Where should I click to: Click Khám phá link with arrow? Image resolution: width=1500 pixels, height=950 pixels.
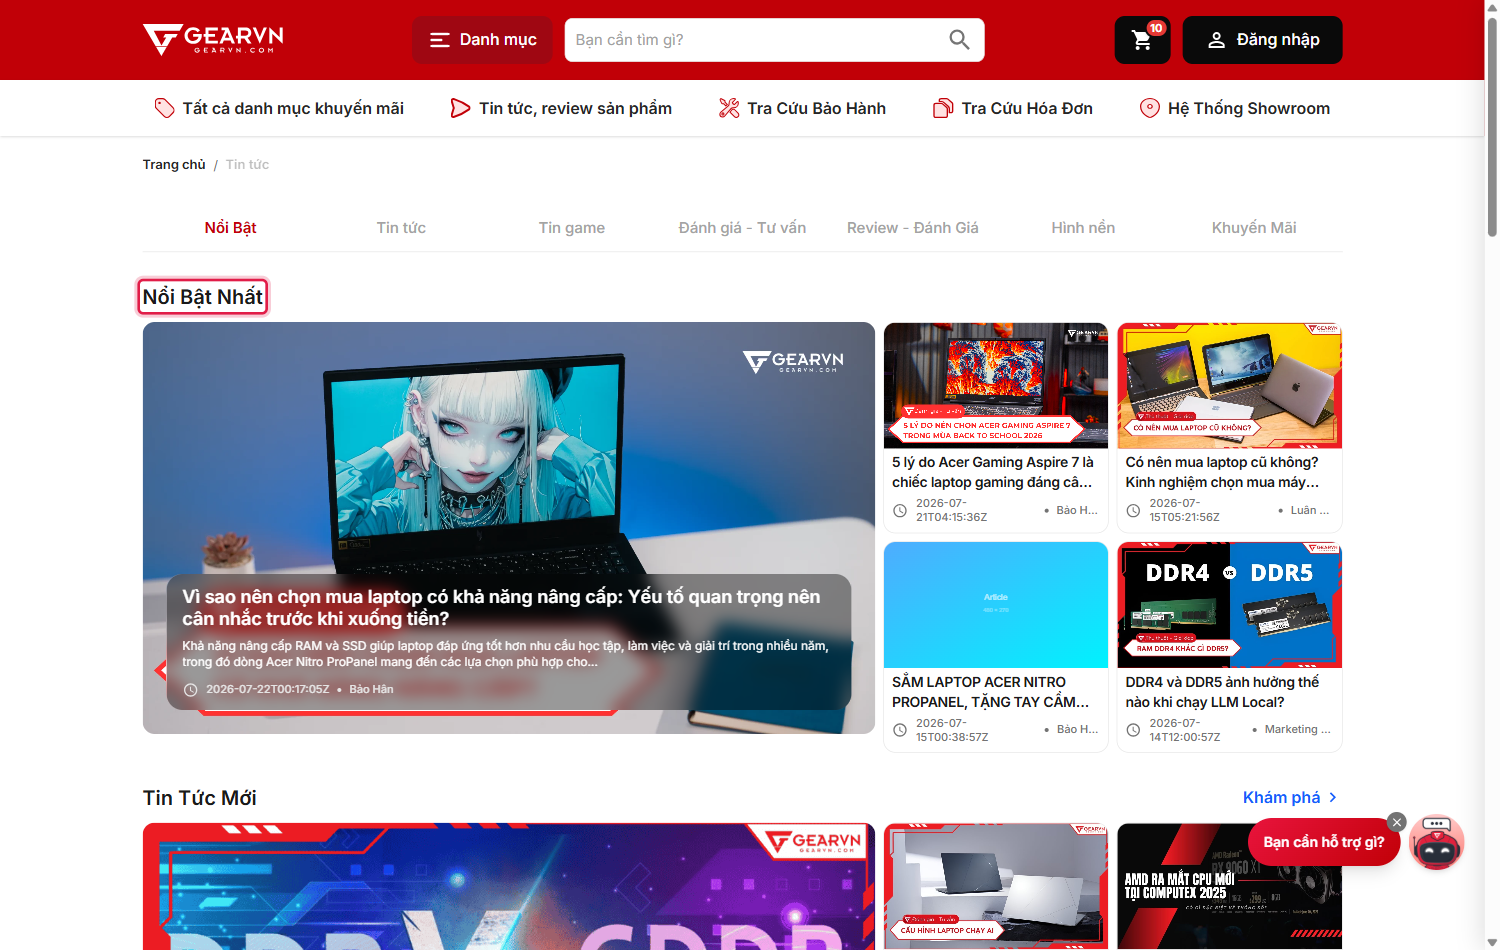(x=1290, y=797)
